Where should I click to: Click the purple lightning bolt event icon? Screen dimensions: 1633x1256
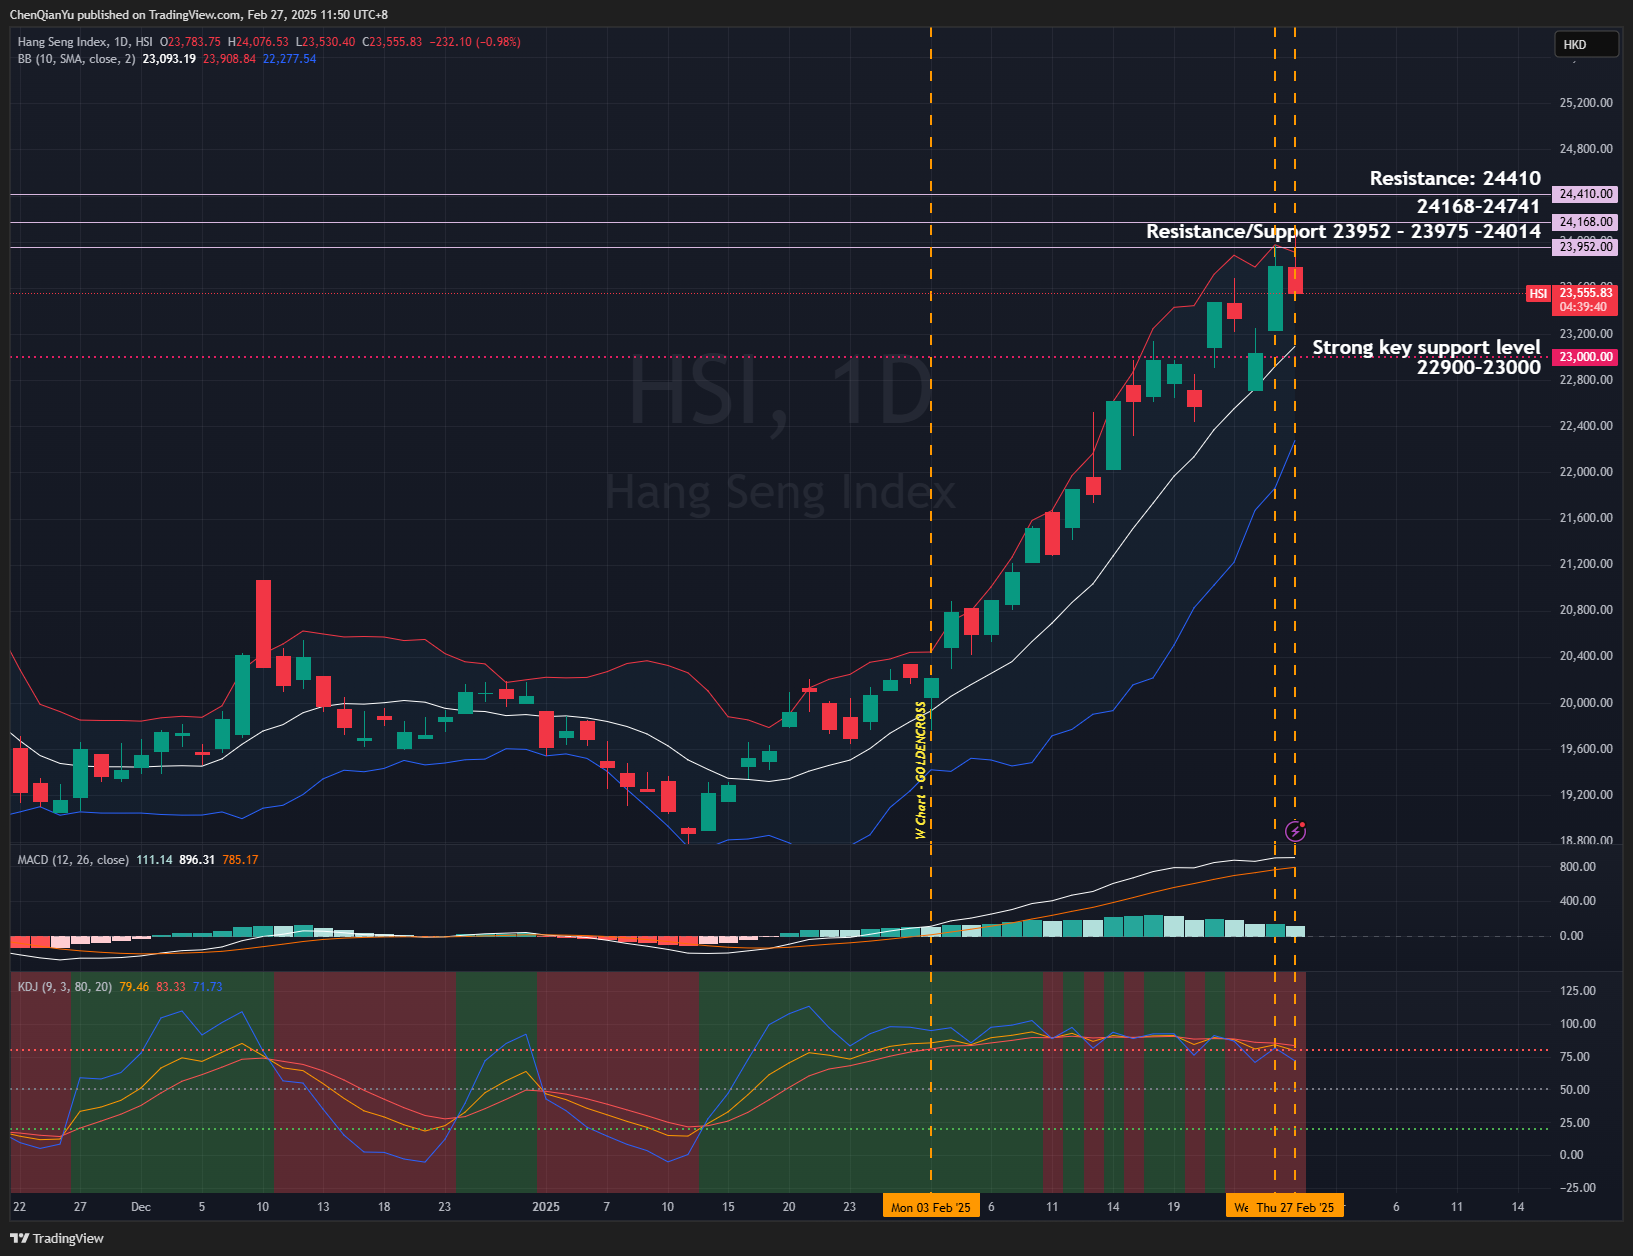pos(1295,831)
